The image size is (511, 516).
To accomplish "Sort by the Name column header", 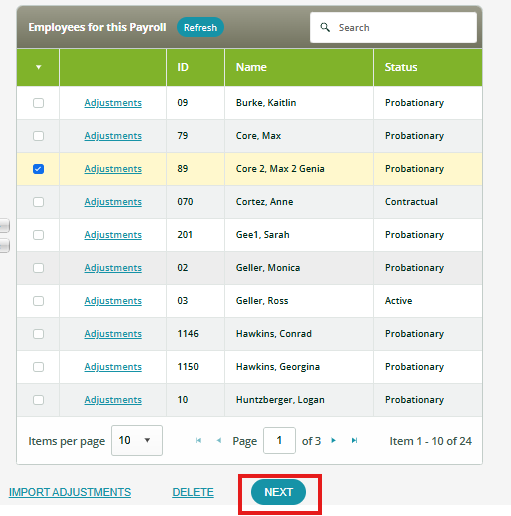I will [x=251, y=67].
